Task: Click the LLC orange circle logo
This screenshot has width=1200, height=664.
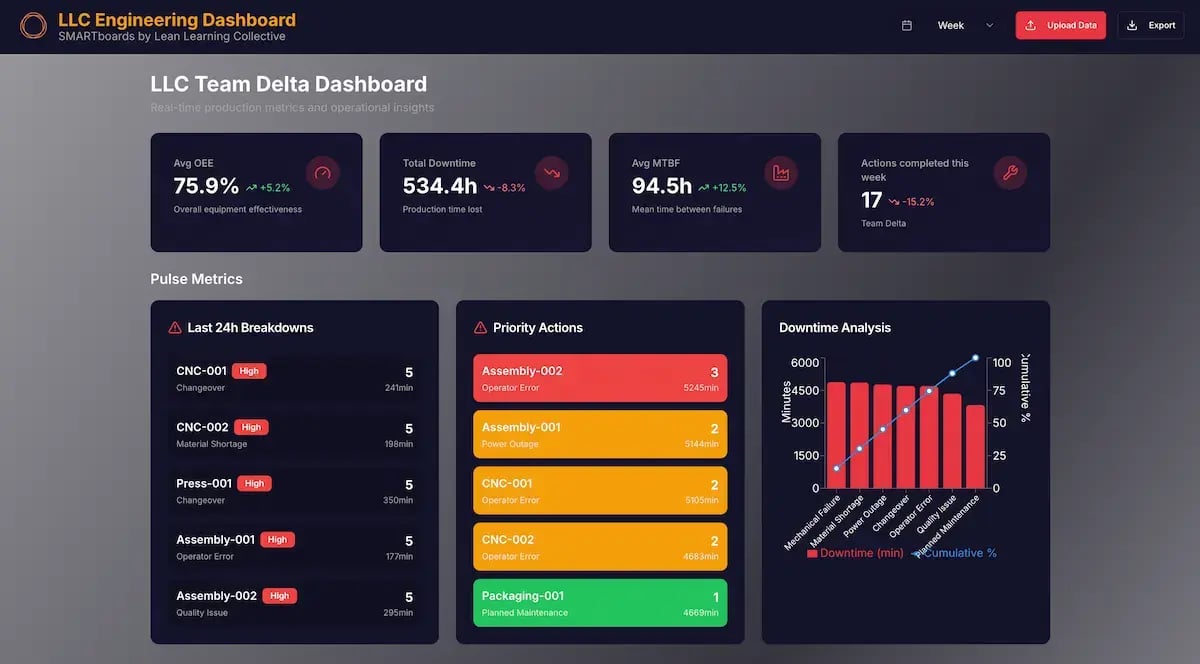Action: (x=33, y=26)
